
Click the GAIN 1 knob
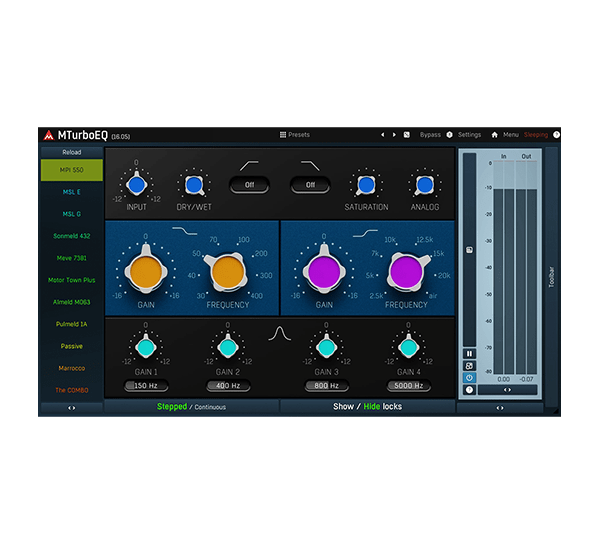point(146,347)
